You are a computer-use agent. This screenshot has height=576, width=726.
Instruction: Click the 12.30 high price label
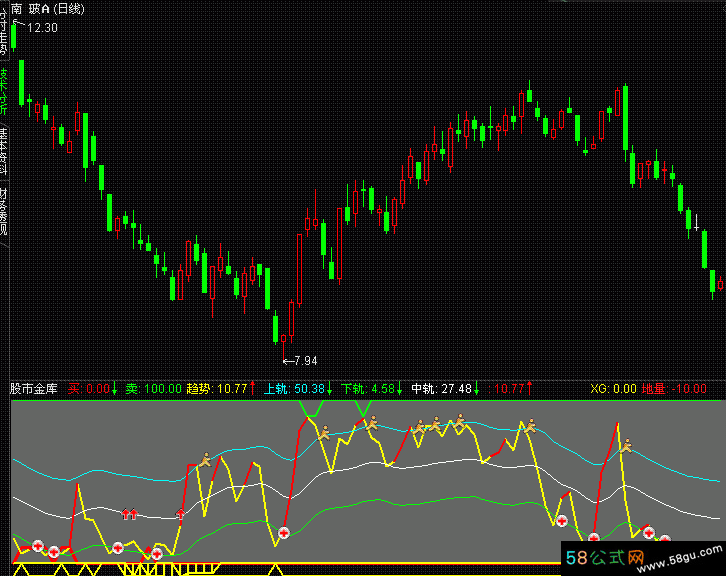(42, 28)
